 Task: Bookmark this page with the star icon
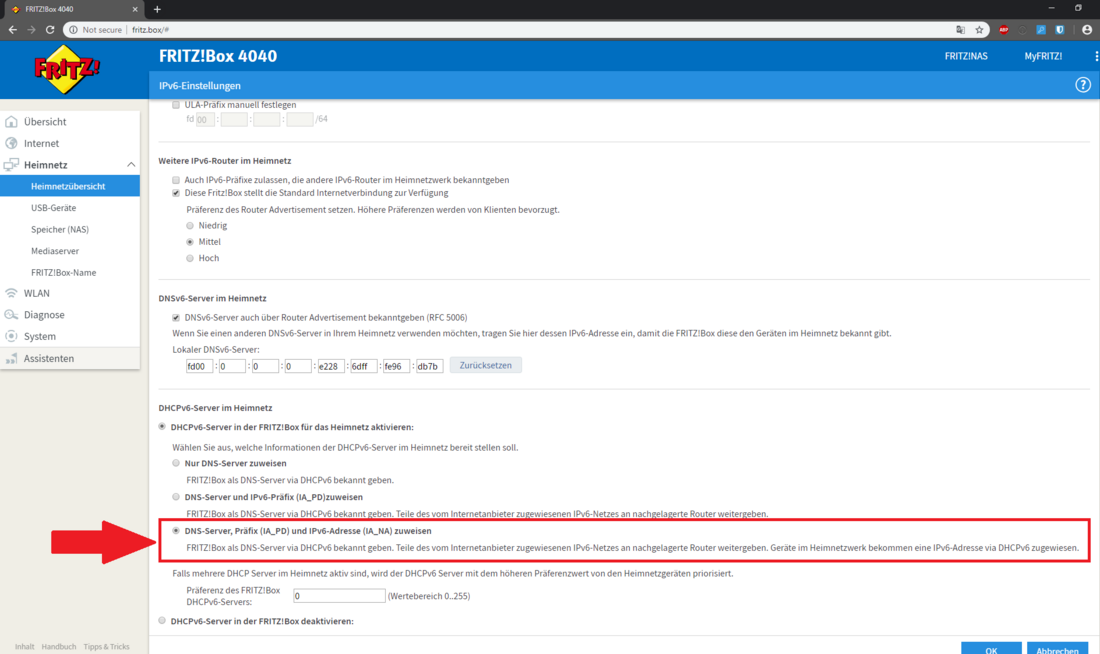pos(979,29)
